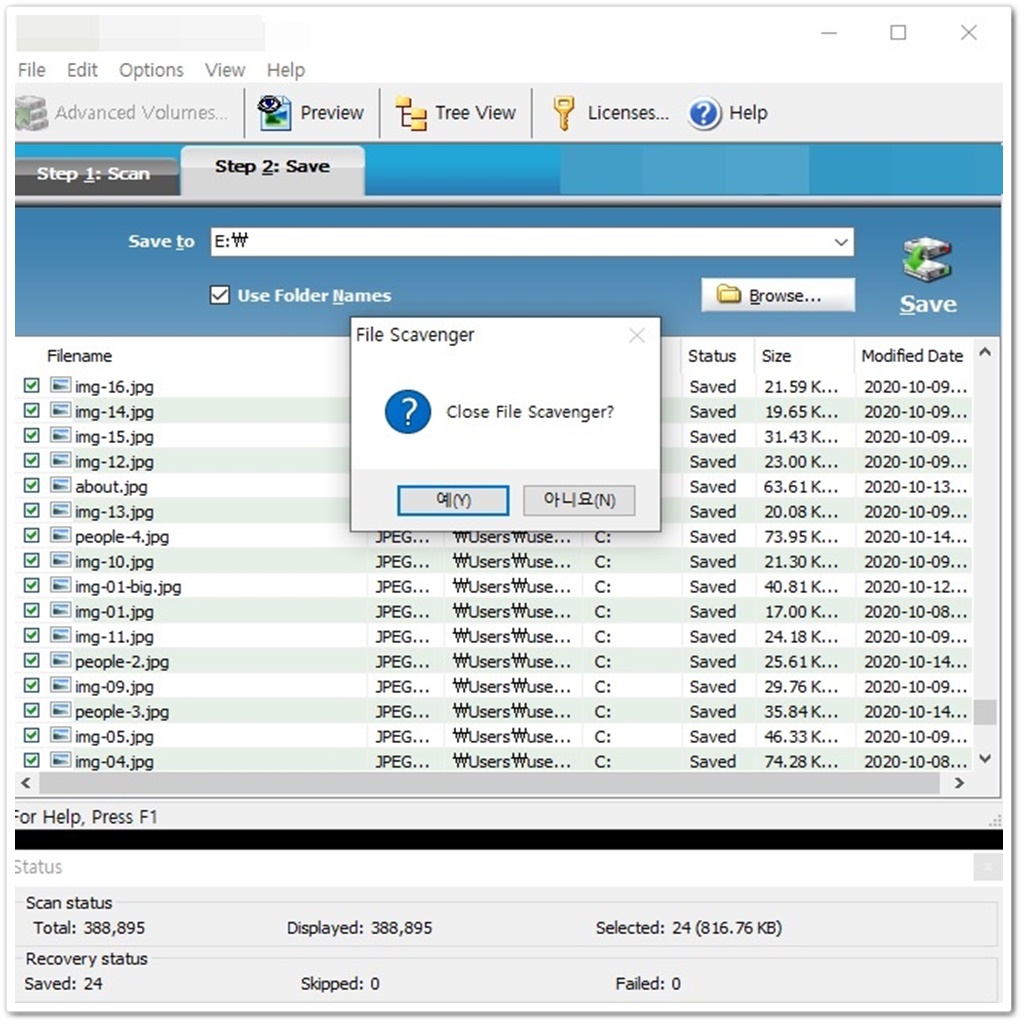
Task: Click the image file icon for img-04.jpg
Action: (x=60, y=760)
